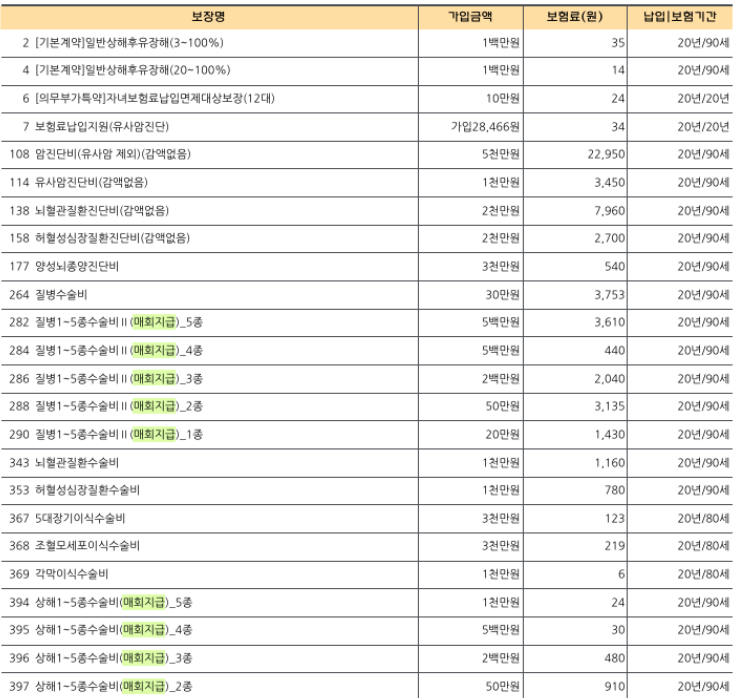Select row 질병1~5종수술비II(매회지급)_5종
Screen dimensions: 737x698
pyautogui.click(x=367, y=322)
